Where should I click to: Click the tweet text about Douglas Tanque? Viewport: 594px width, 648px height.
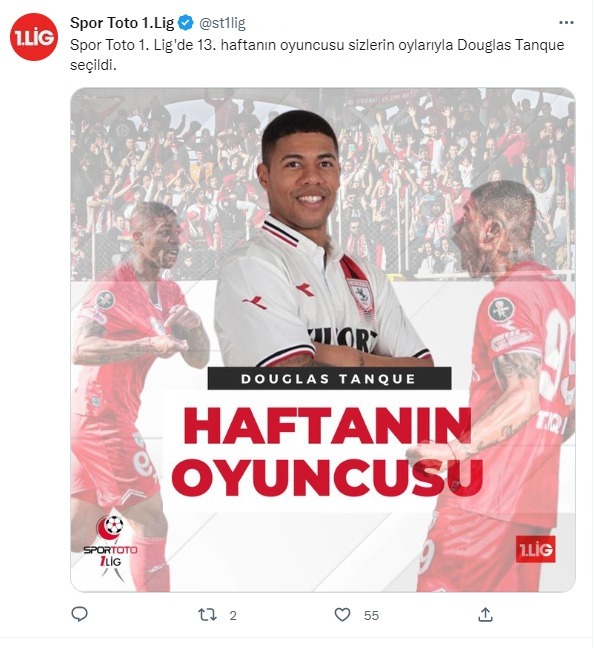[x=317, y=55]
